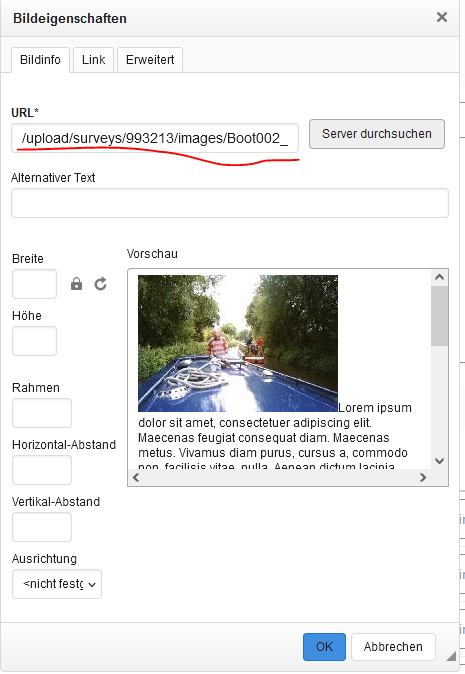The height and width of the screenshot is (674, 465).
Task: Click the Vertikal-Abstand input field
Action: (x=42, y=527)
